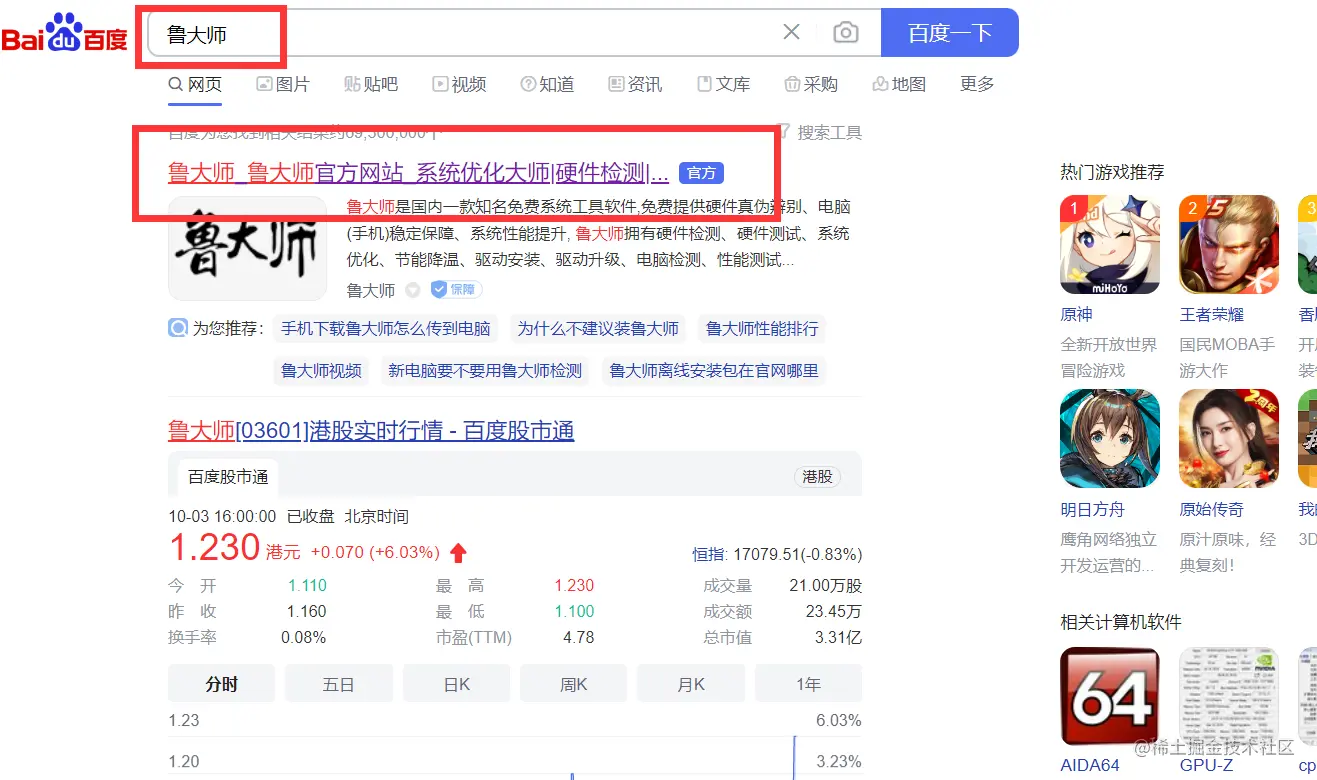
Task: Click the 王者荣耀 game icon
Action: pyautogui.click(x=1229, y=244)
